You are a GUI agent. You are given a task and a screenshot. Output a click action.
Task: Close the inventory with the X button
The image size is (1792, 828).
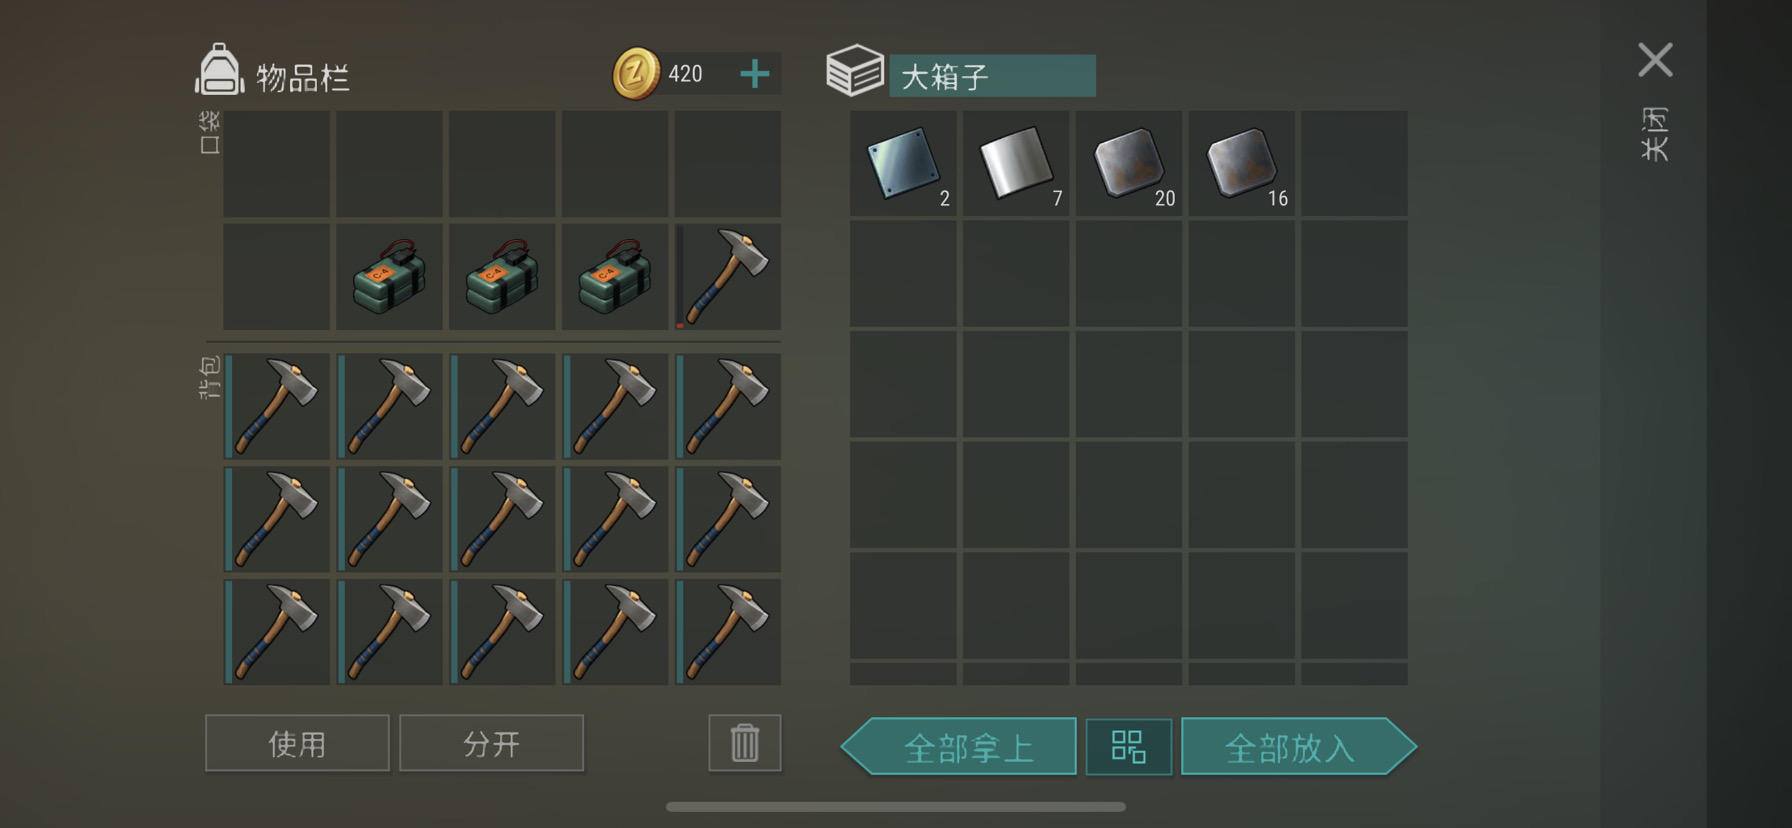tap(1655, 60)
